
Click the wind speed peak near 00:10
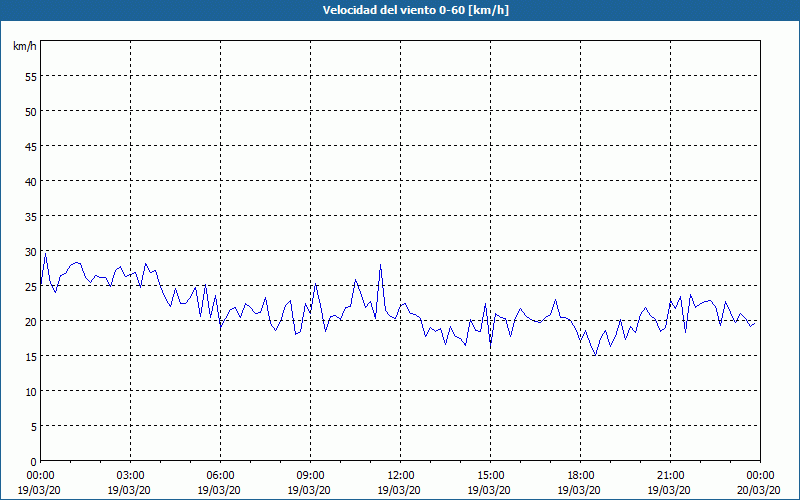pos(45,253)
